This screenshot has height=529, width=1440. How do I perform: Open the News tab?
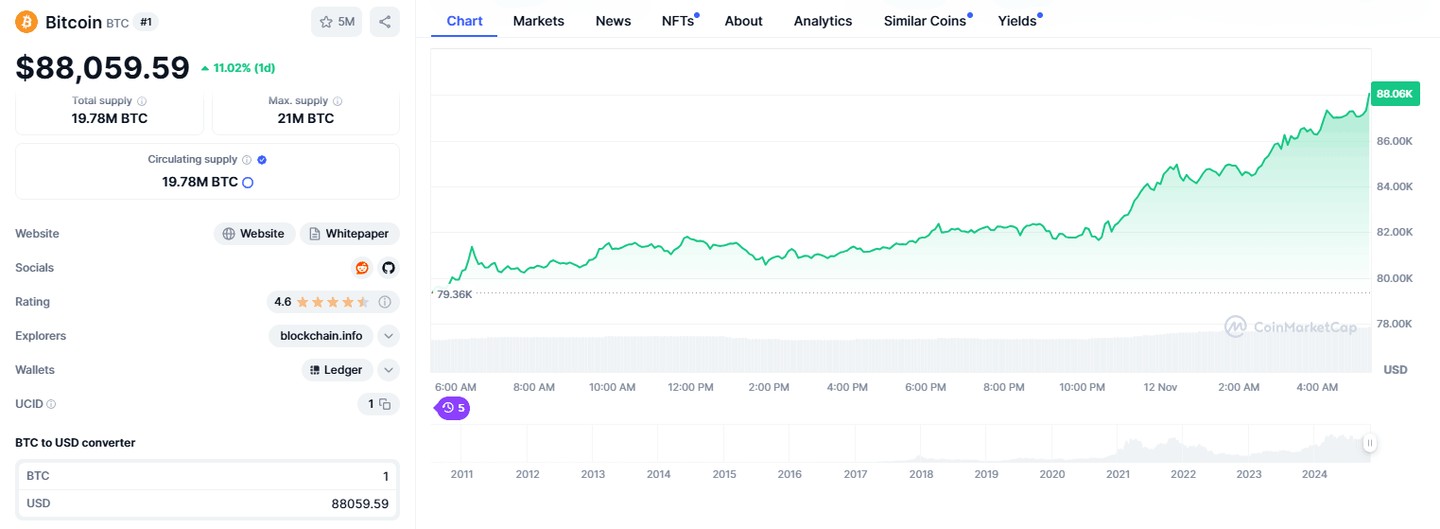[613, 21]
